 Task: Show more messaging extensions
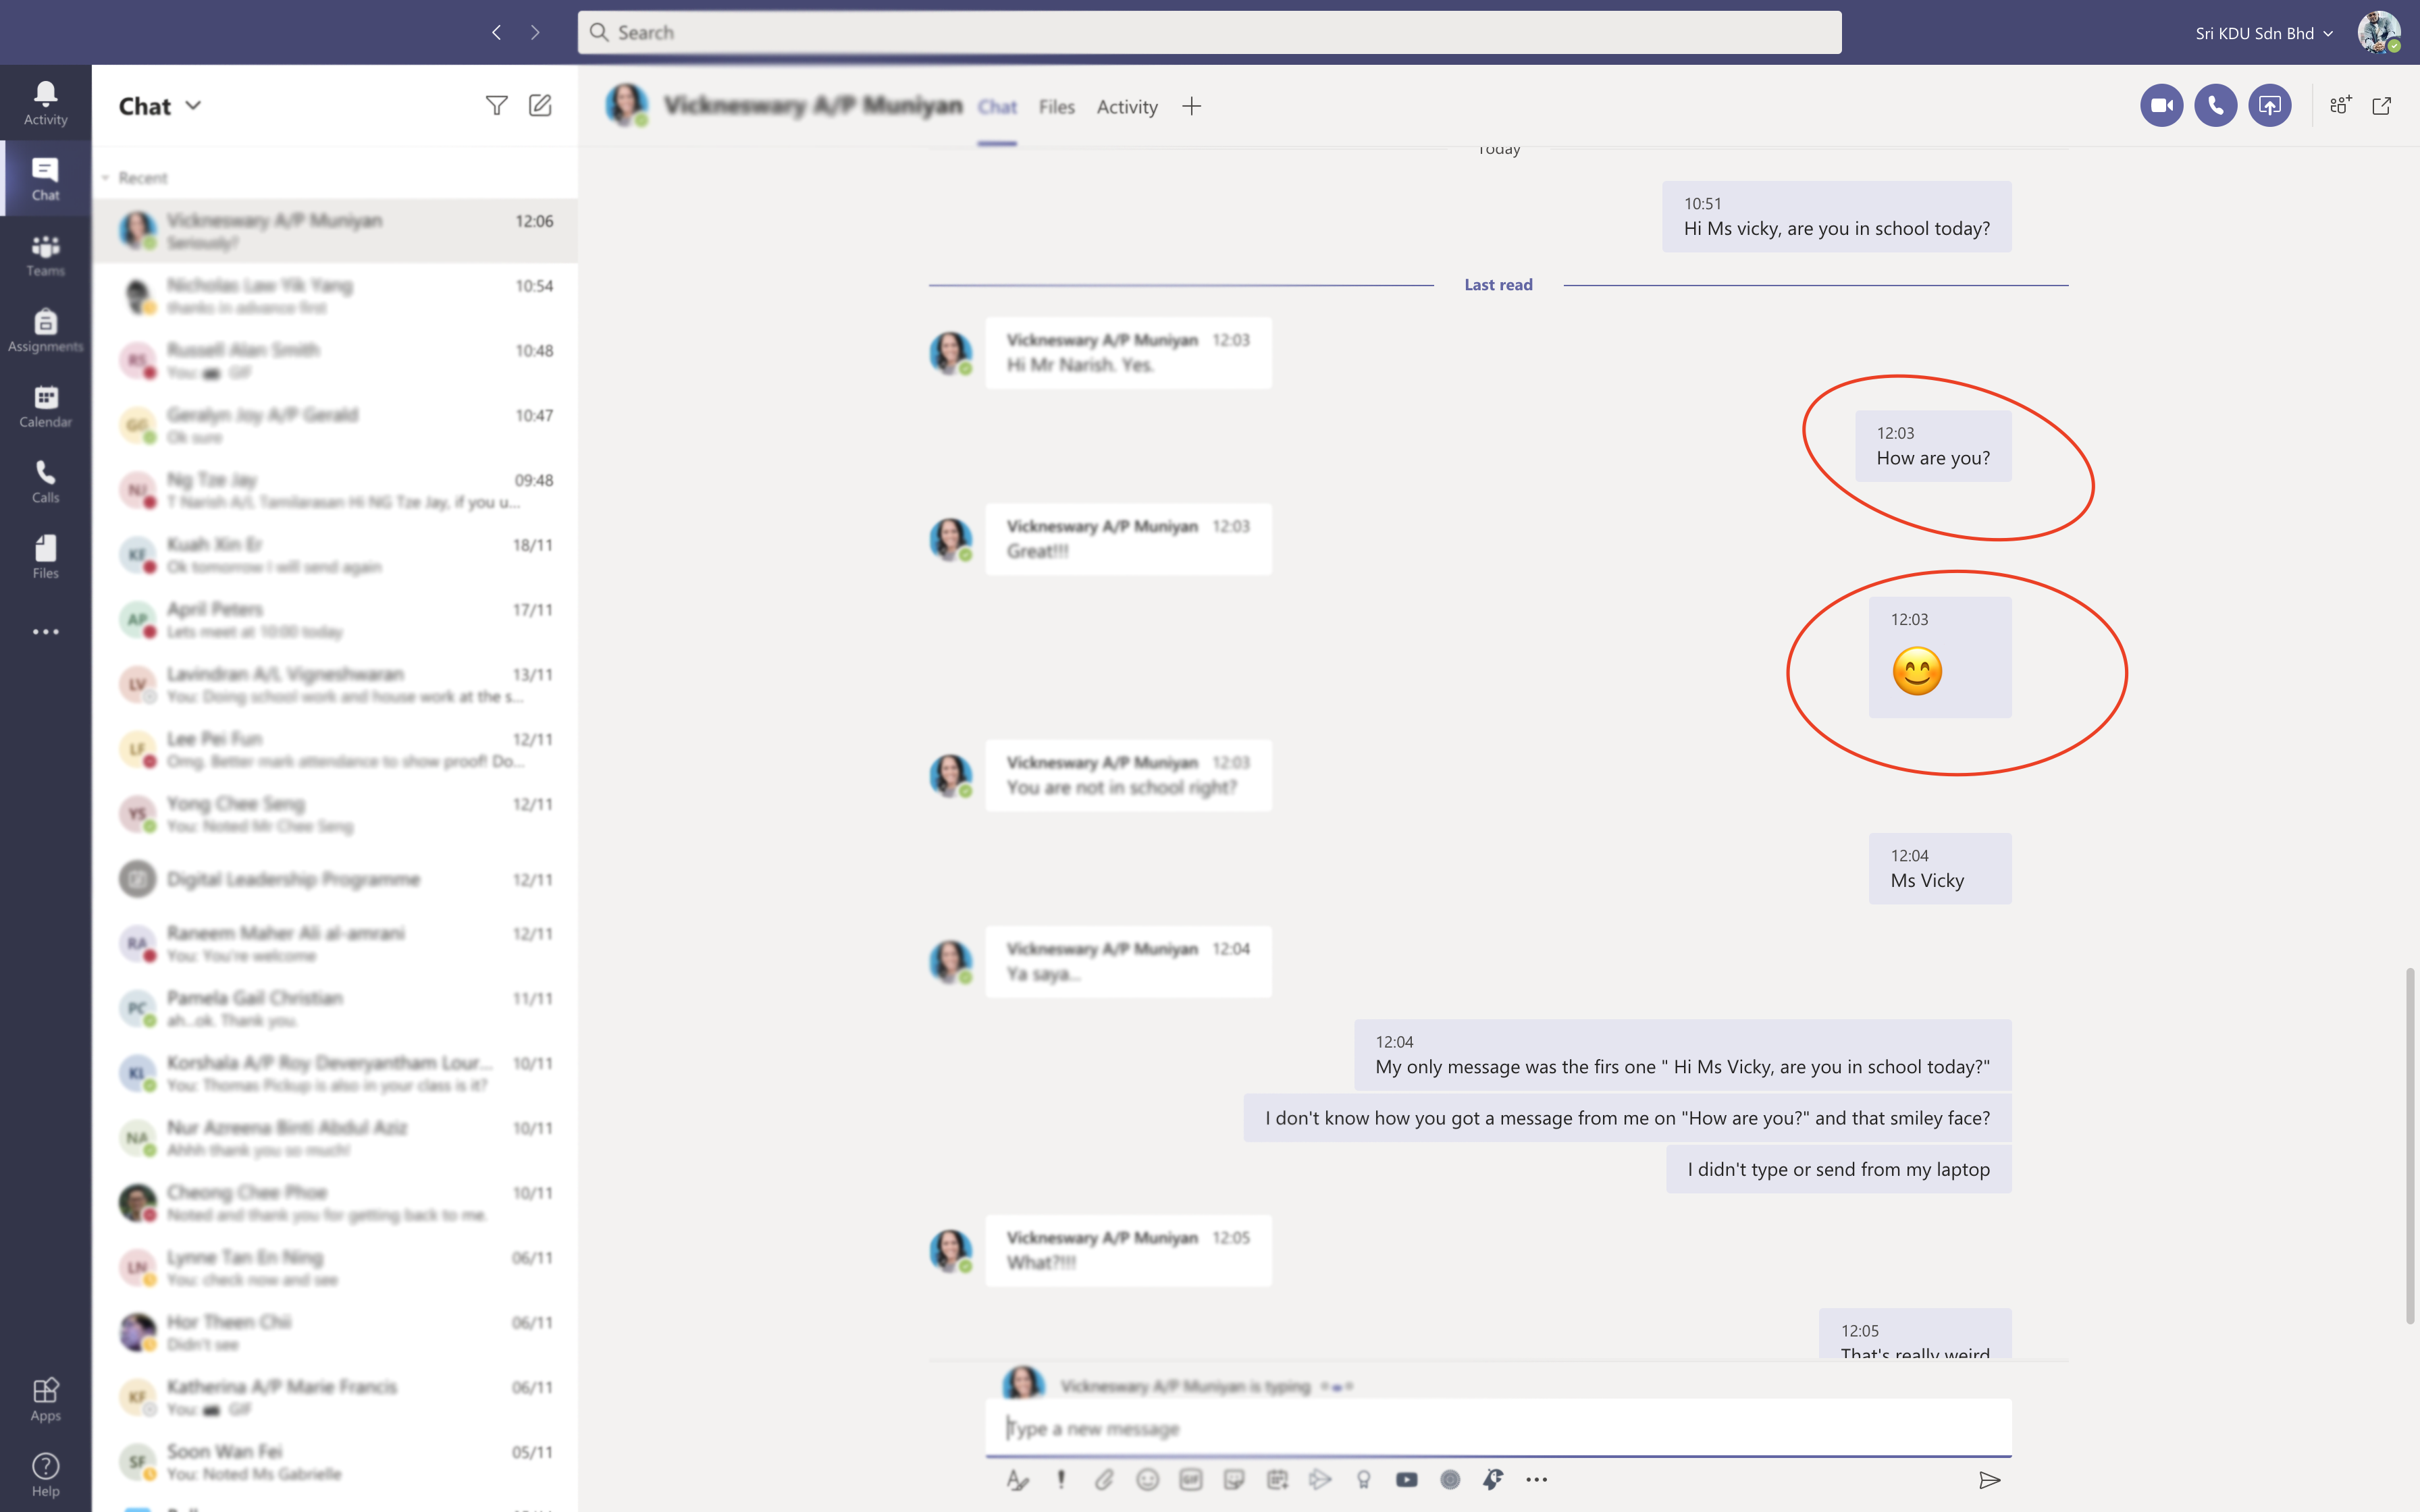coord(1537,1480)
